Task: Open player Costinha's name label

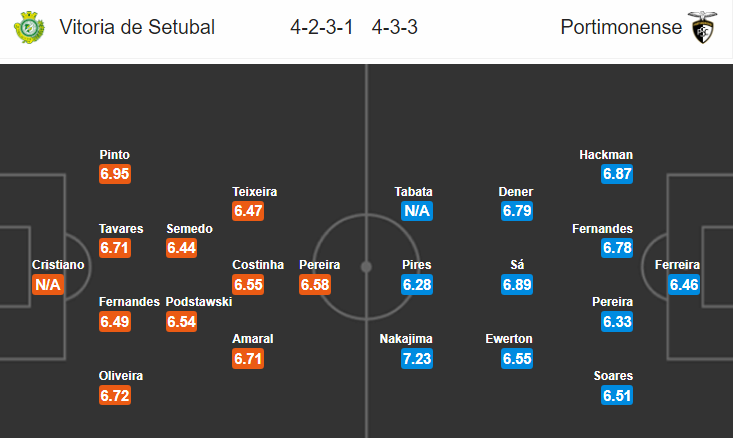Action: [x=258, y=265]
